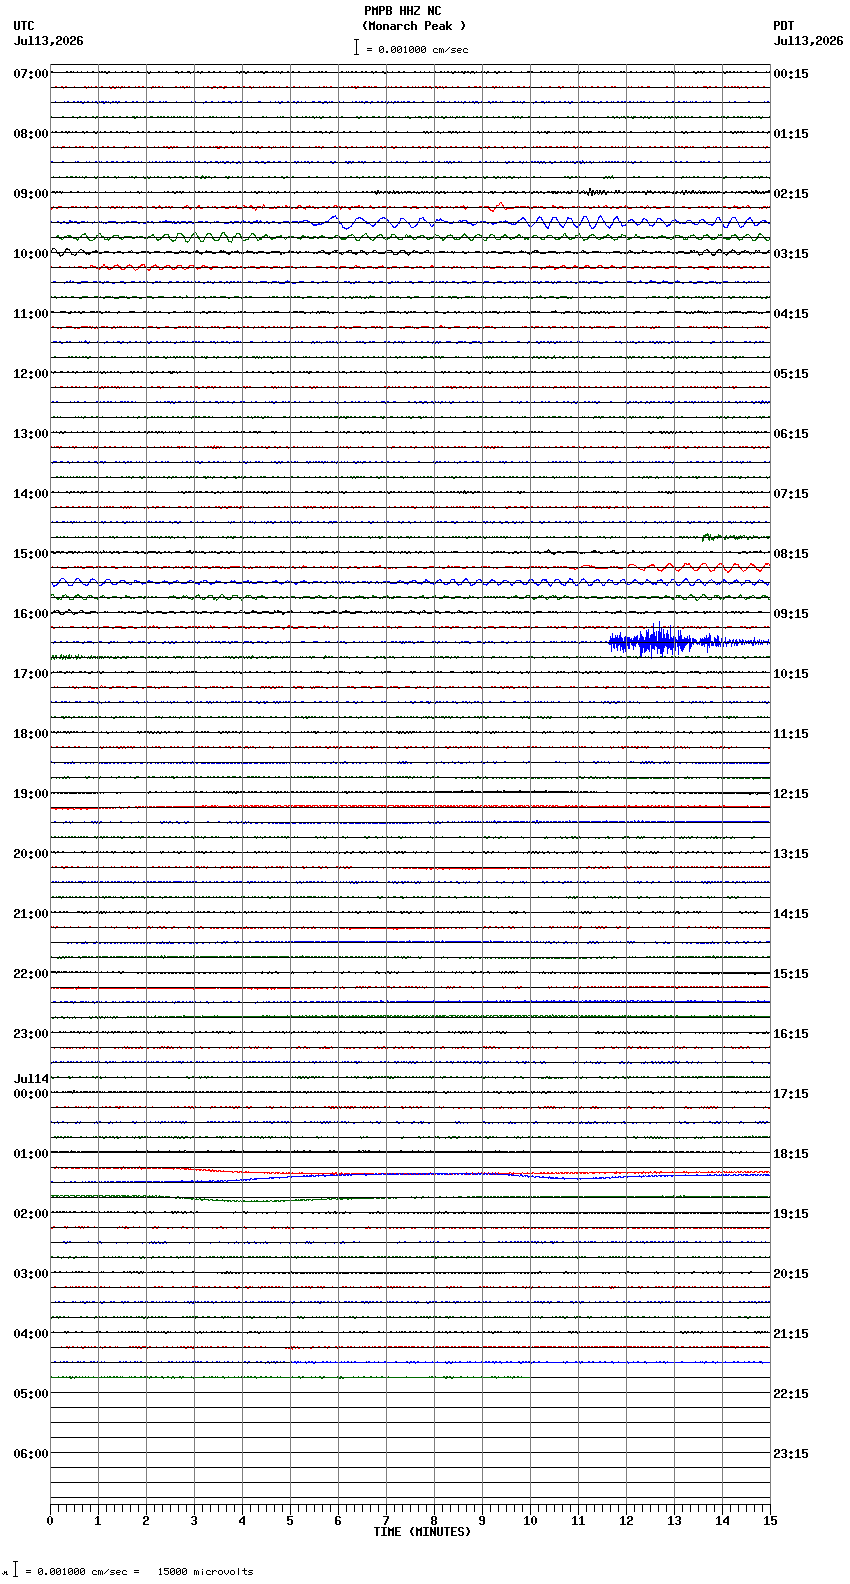Click the 0 minute axis tick label
This screenshot has width=850, height=1584.
pyautogui.click(x=50, y=1521)
